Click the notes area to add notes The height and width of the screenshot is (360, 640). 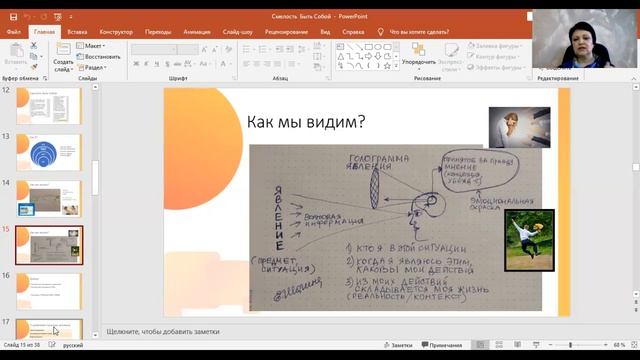click(163, 332)
